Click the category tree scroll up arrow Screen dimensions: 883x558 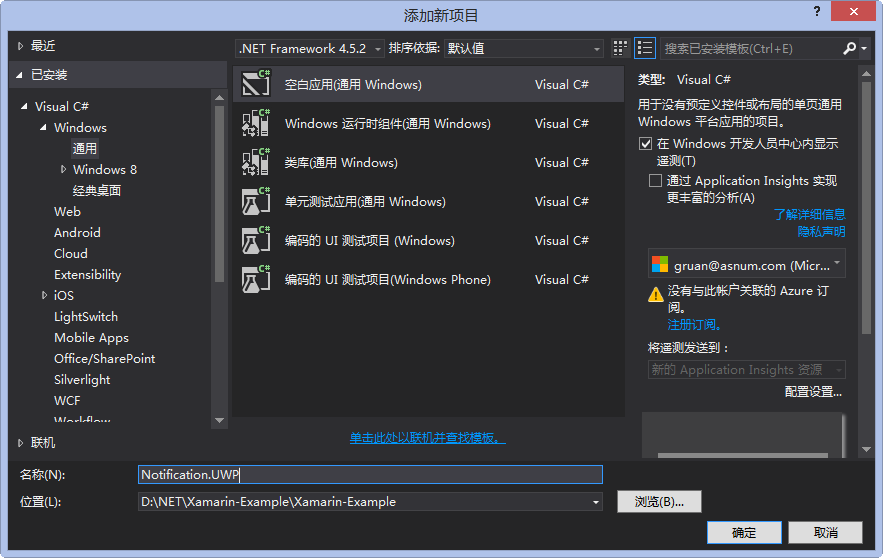pos(220,97)
